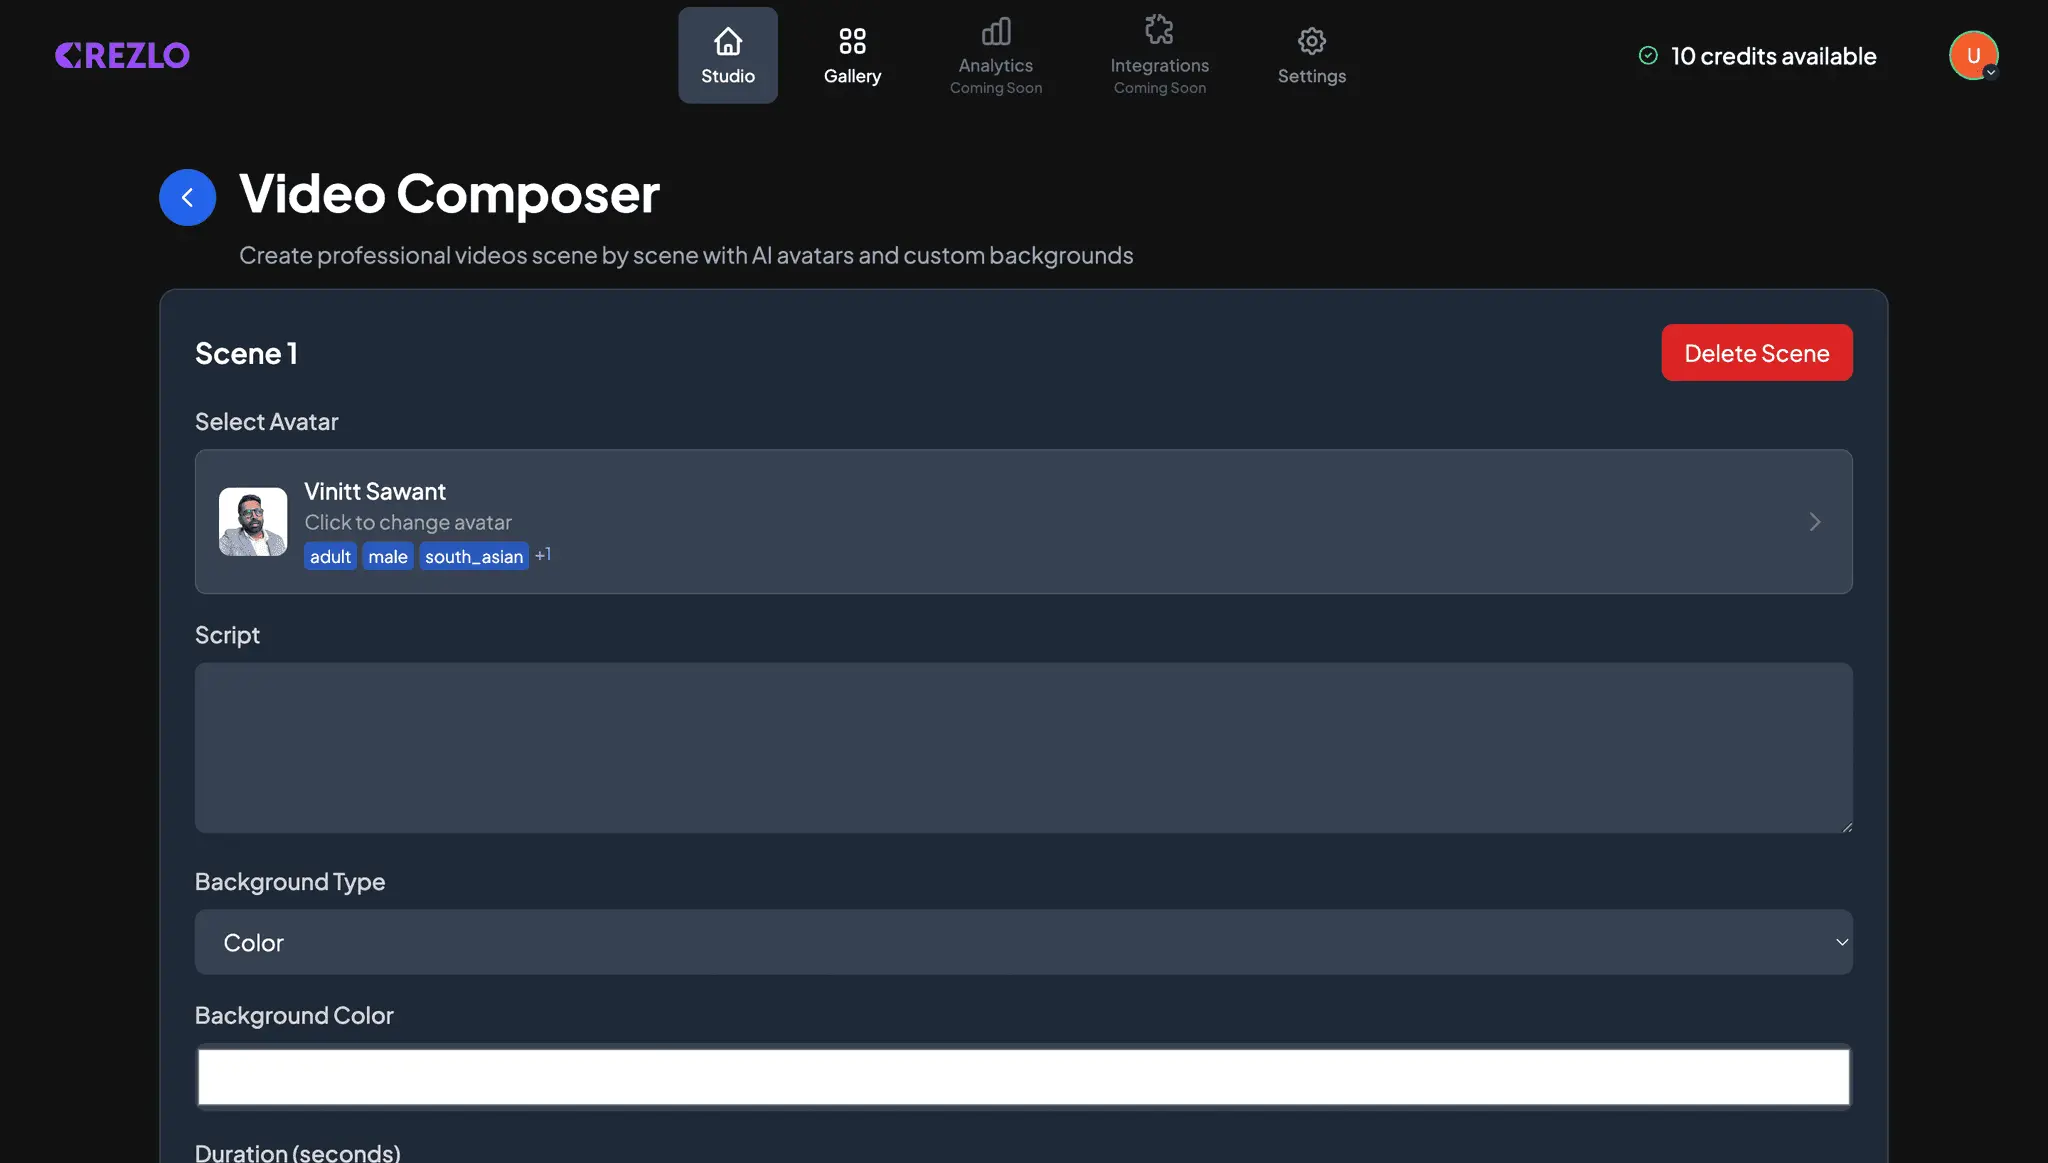The width and height of the screenshot is (2048, 1163).
Task: Click the Analytics bar chart icon
Action: [x=996, y=31]
